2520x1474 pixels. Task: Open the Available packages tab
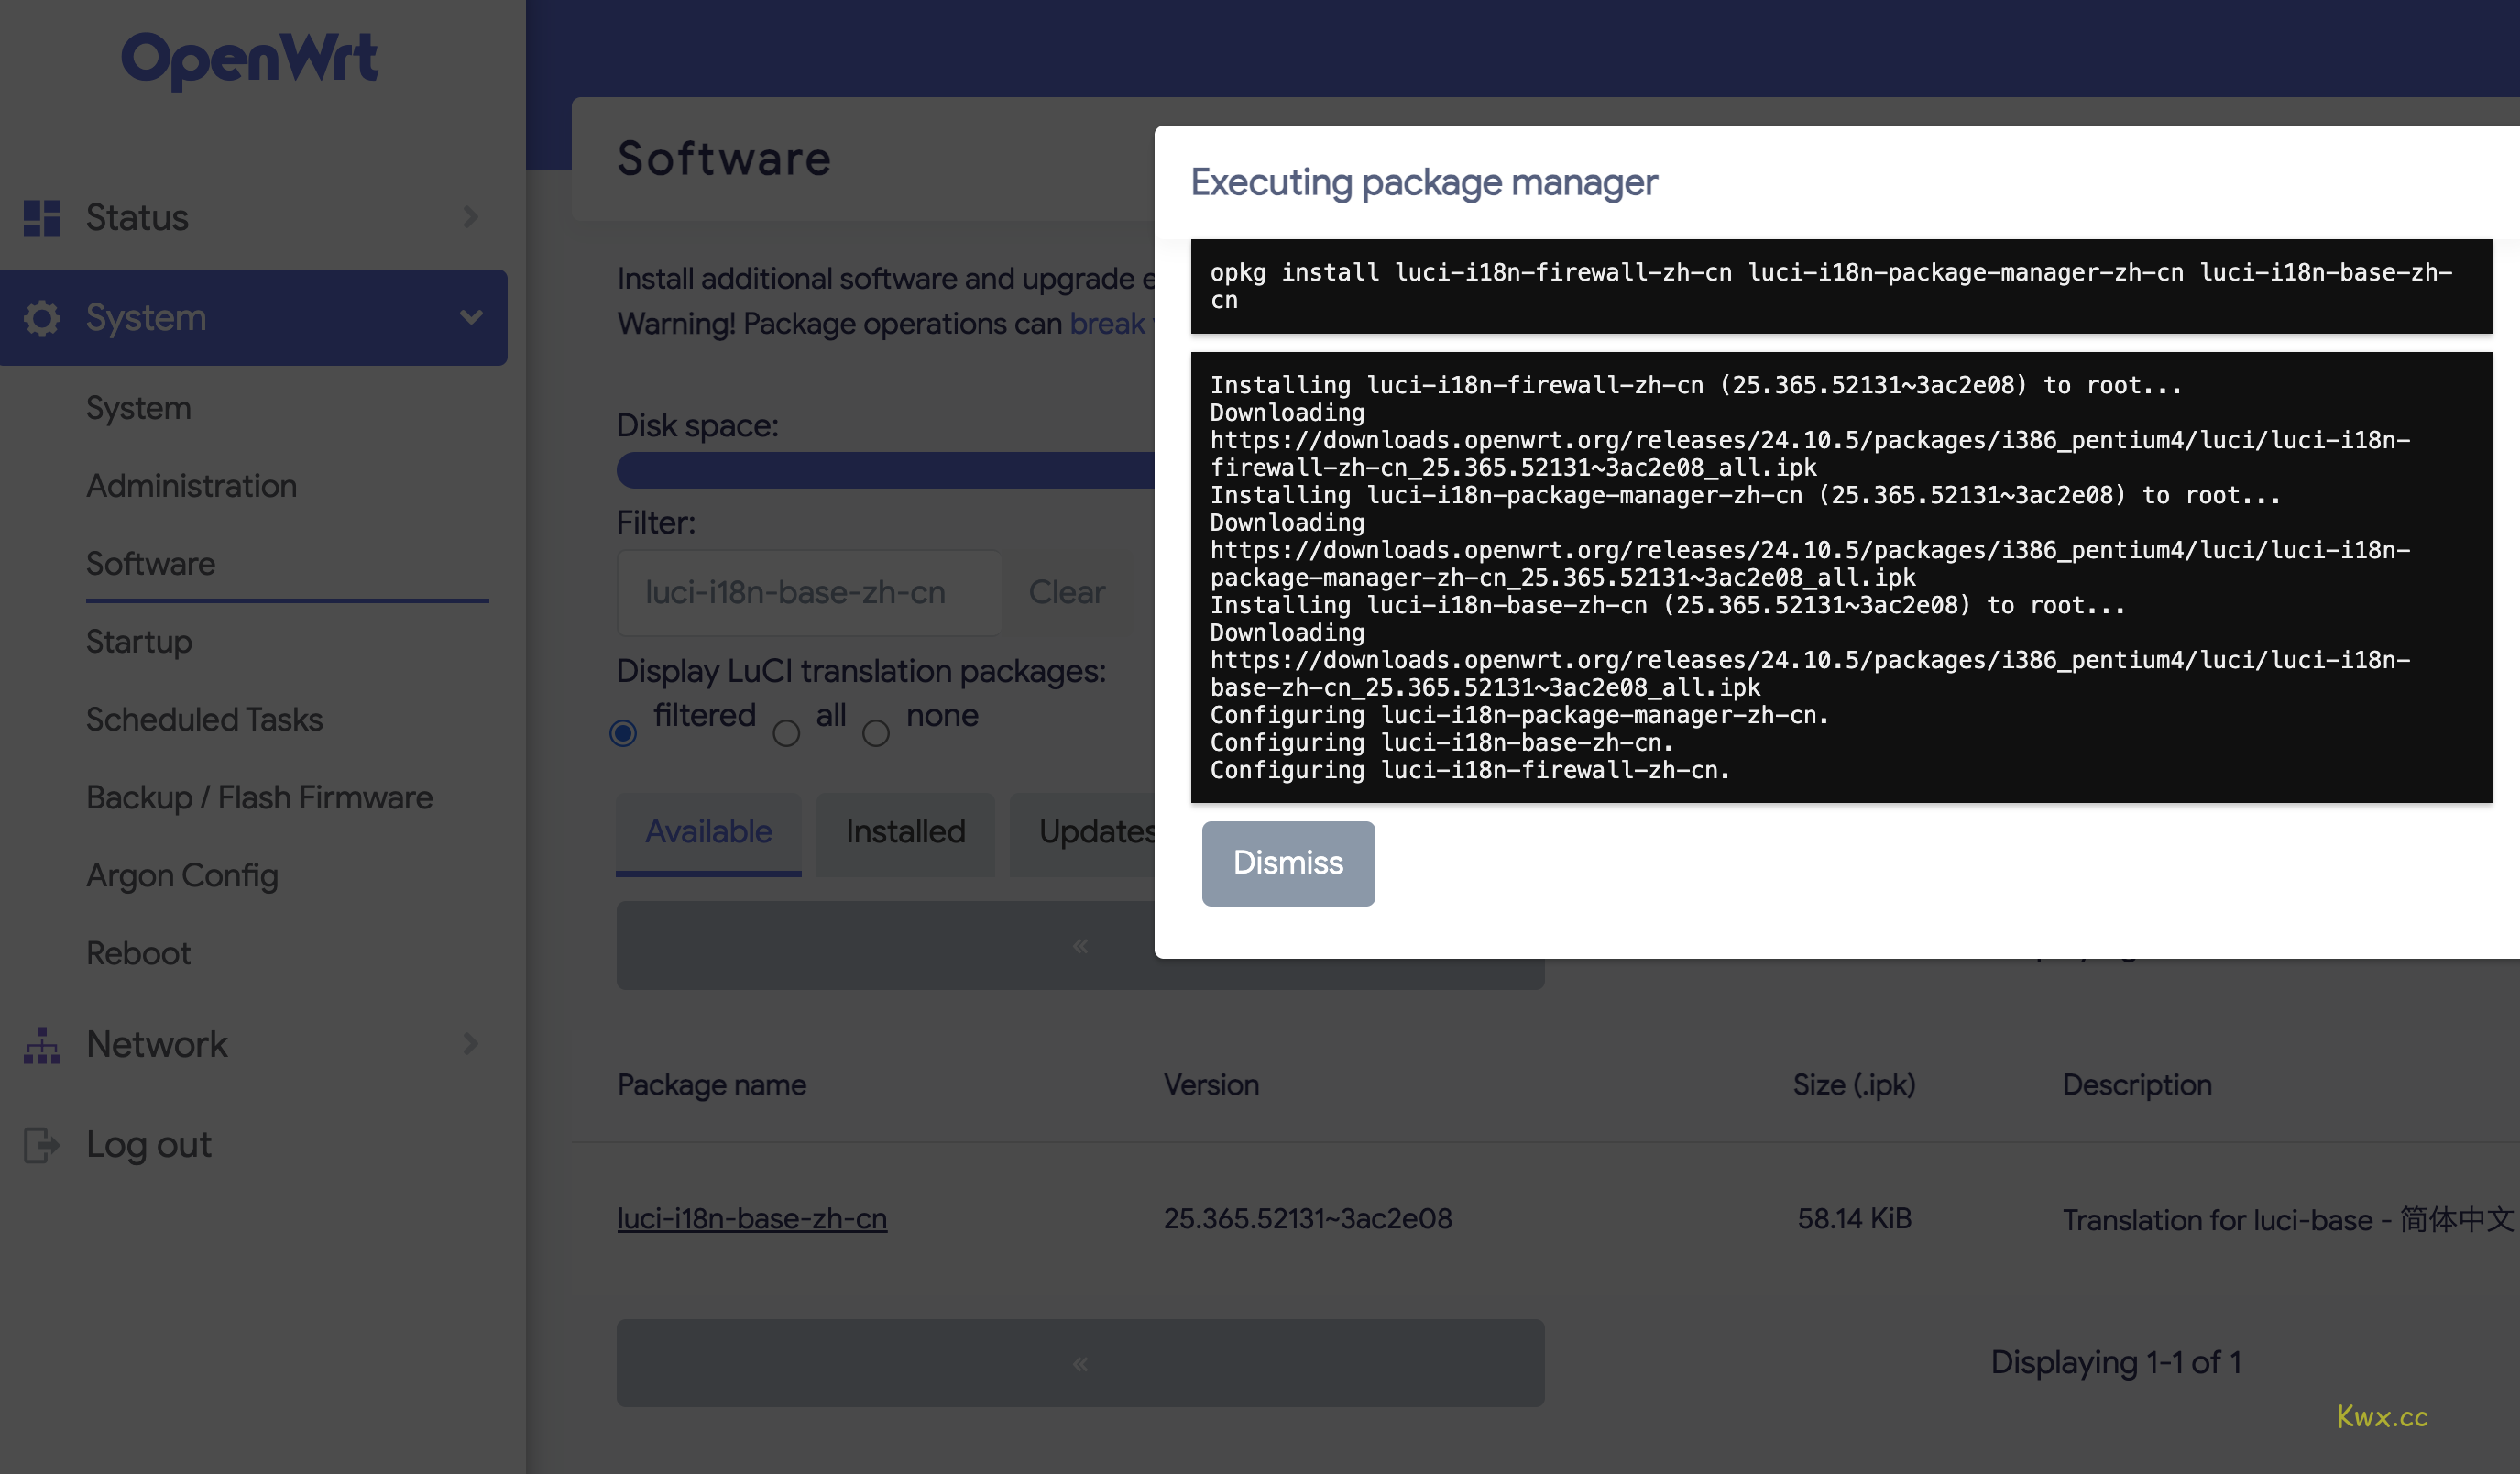pos(708,832)
